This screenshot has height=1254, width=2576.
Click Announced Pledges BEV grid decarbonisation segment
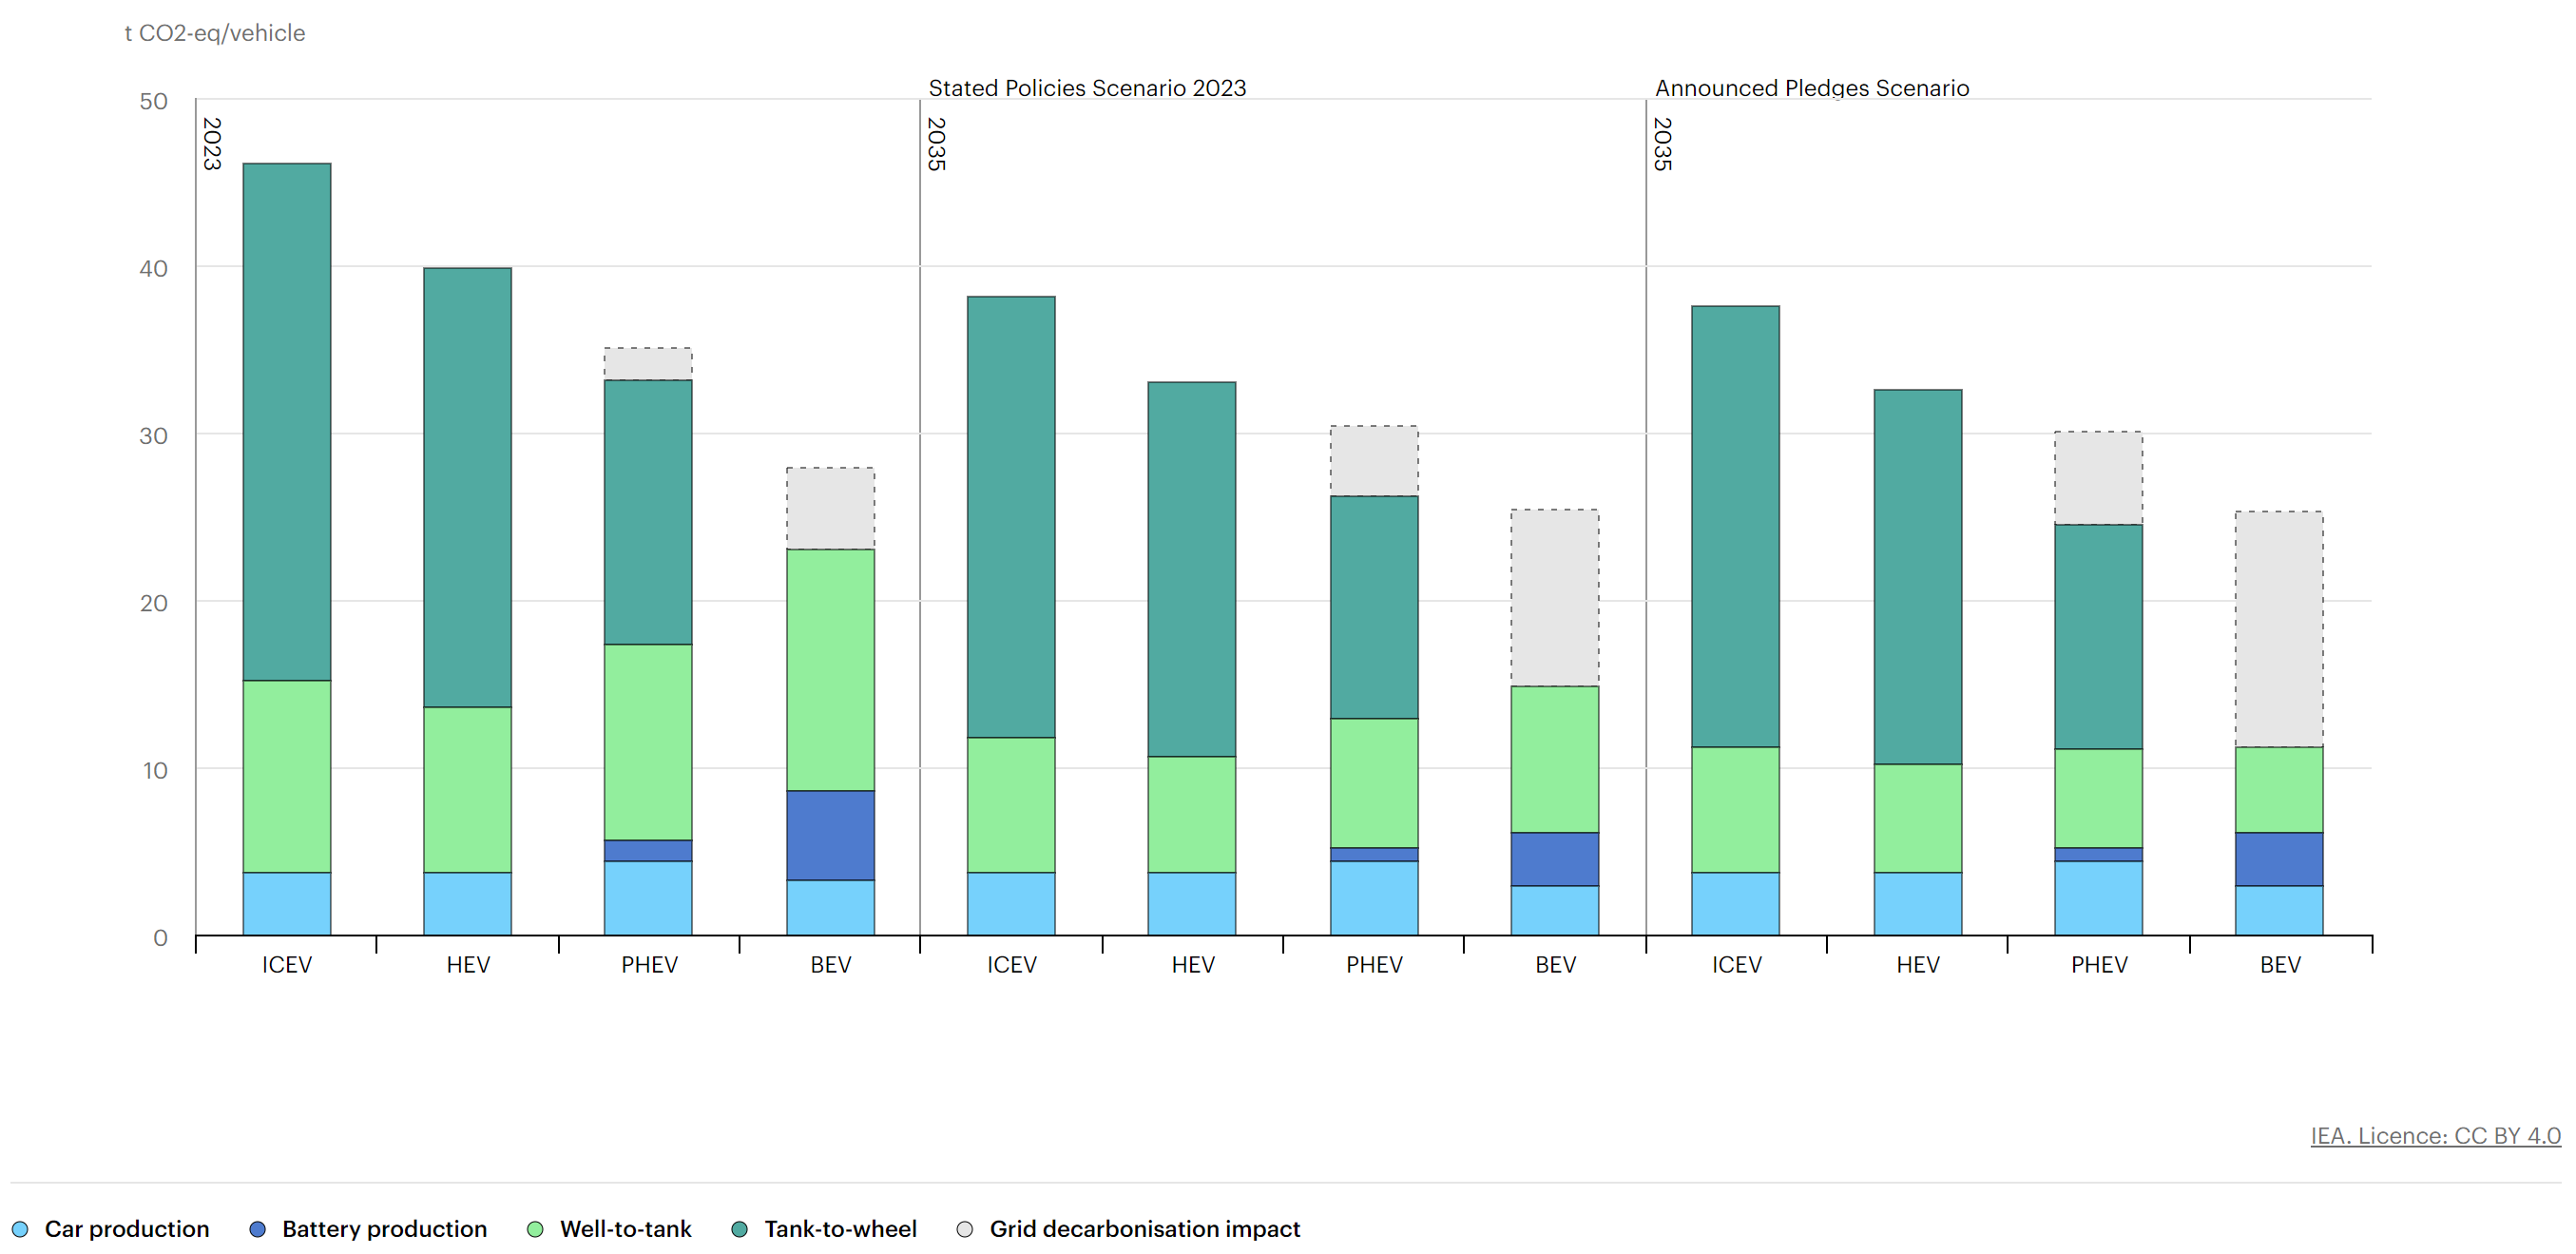point(2279,628)
